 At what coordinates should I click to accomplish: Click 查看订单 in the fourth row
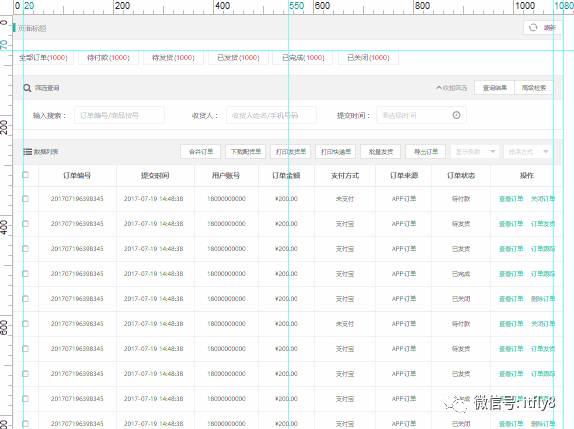511,274
